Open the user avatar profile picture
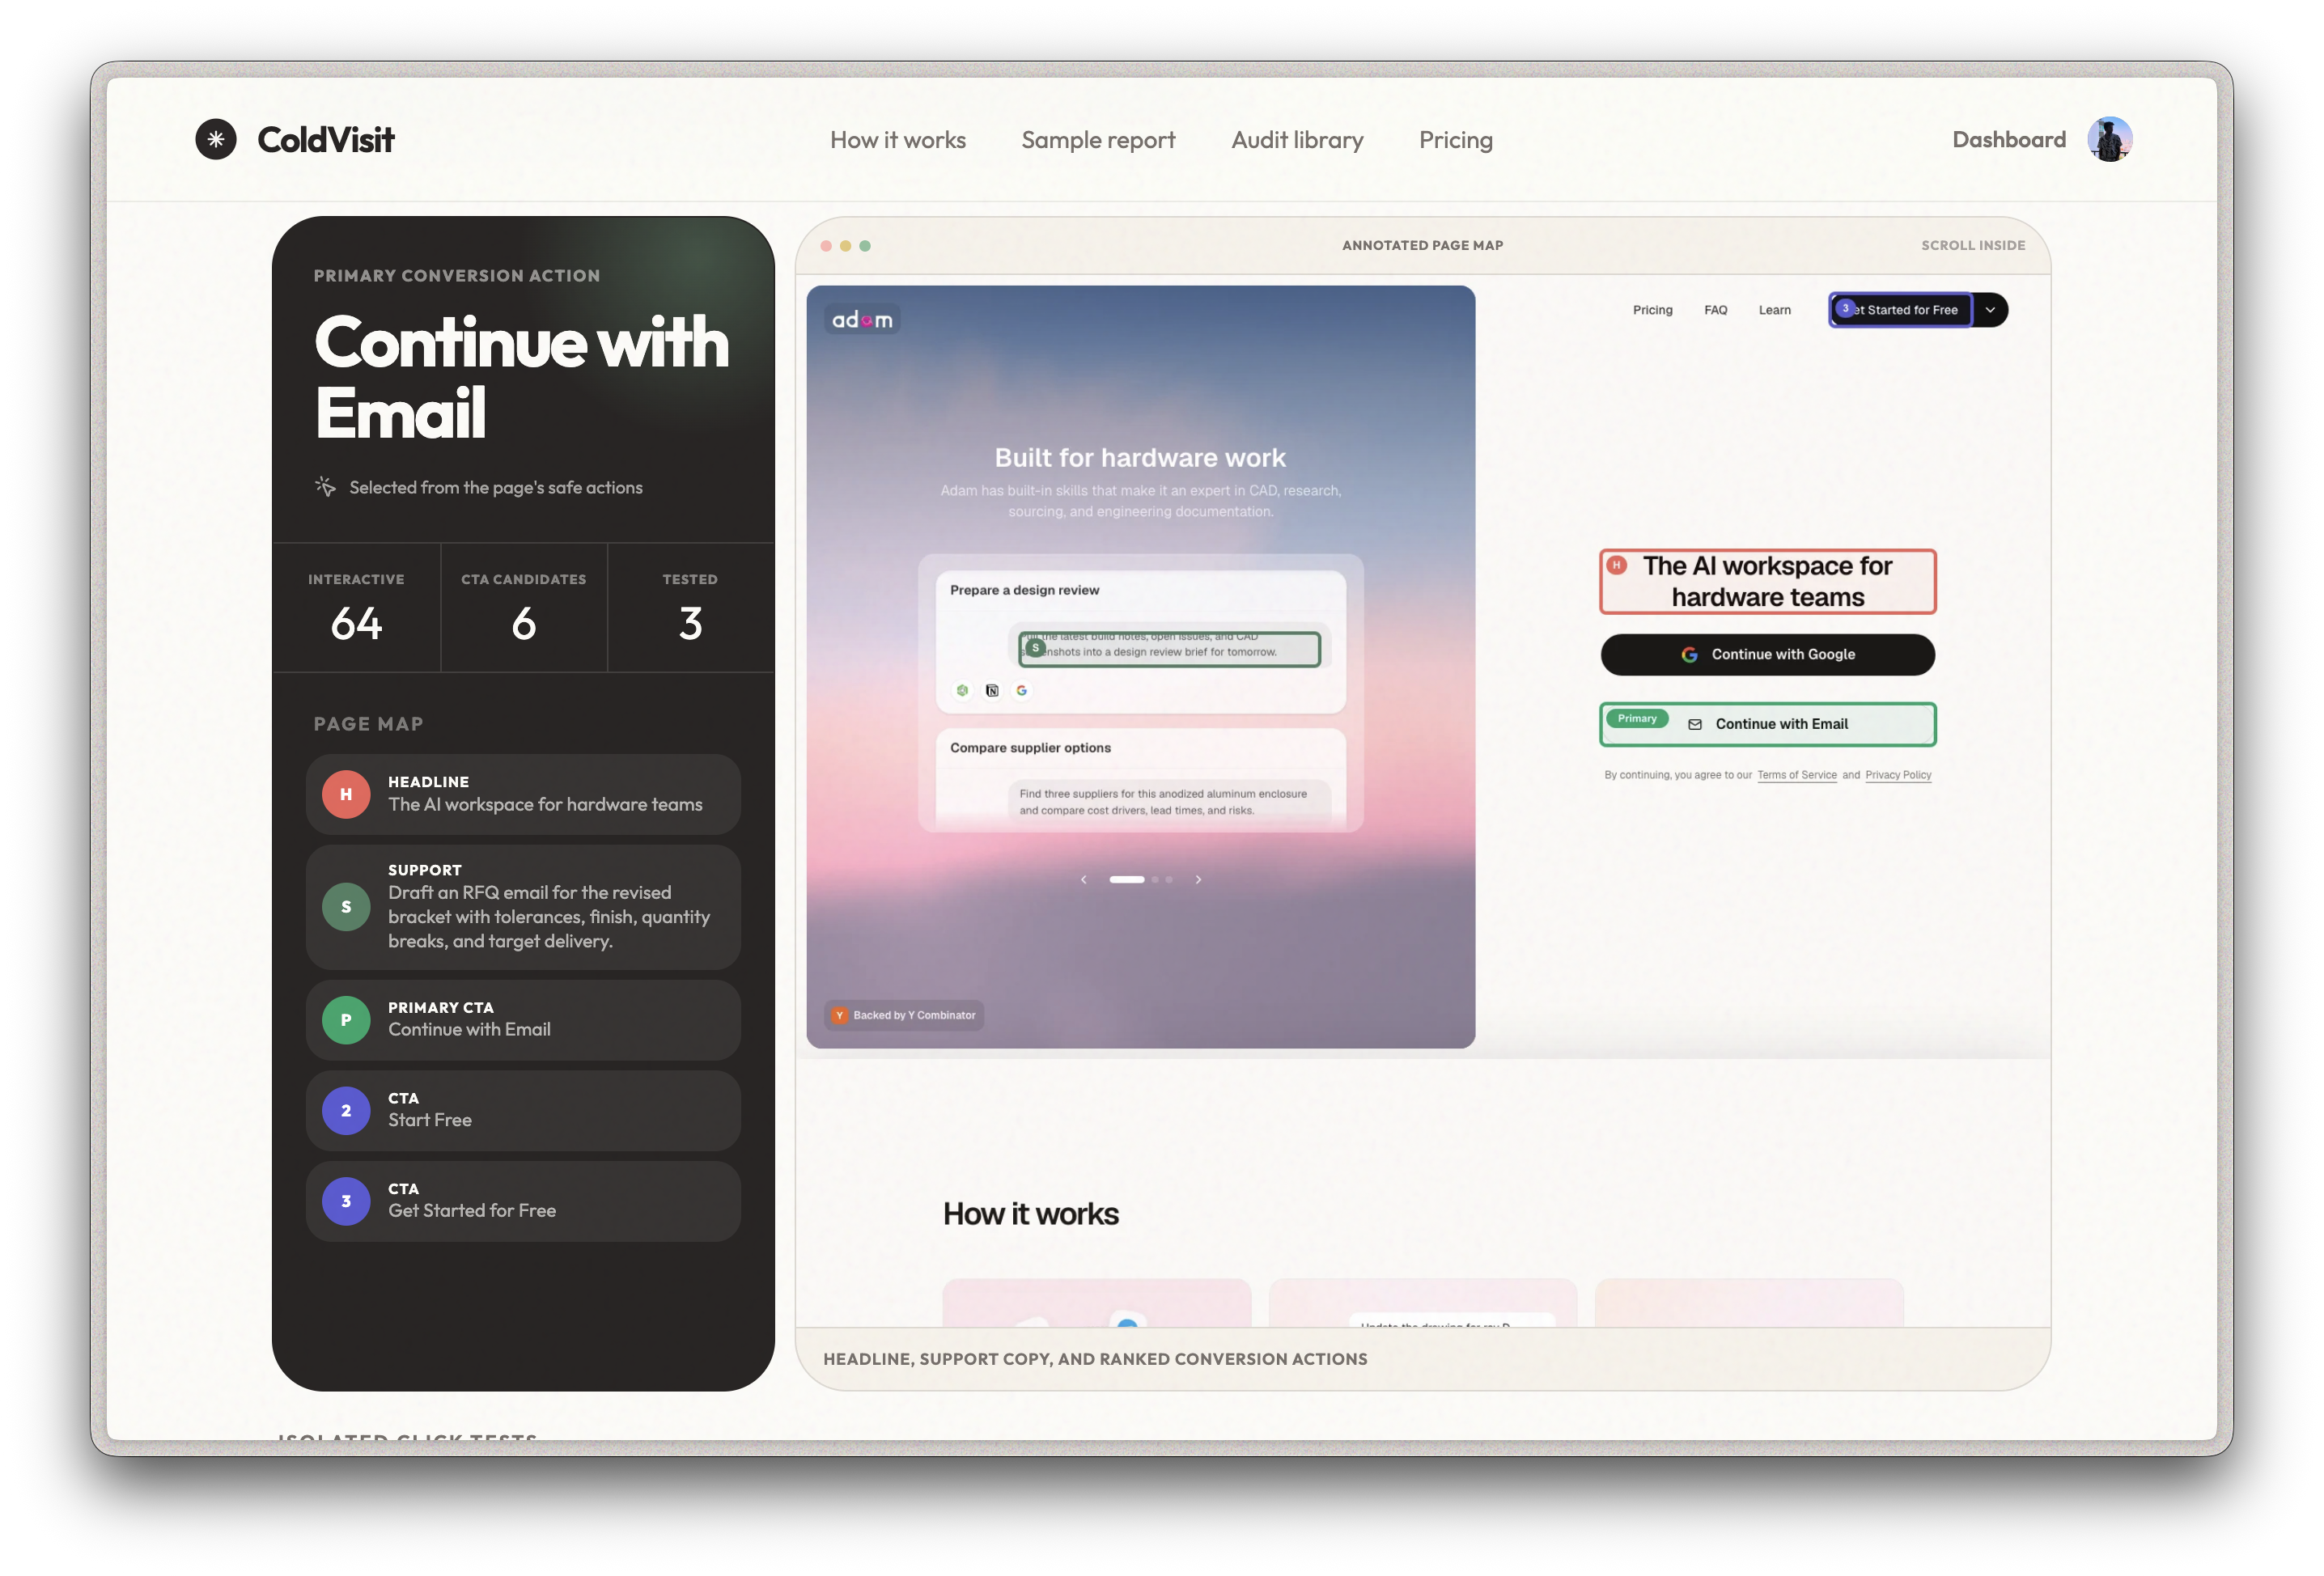This screenshot has width=2324, height=1576. 2109,139
